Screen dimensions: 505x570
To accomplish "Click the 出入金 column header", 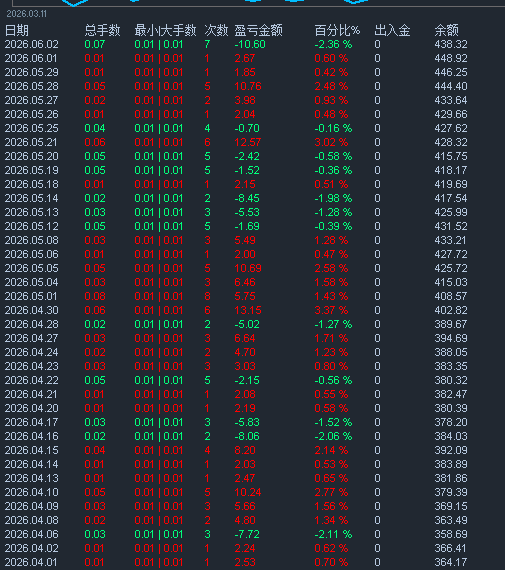I will (392, 30).
